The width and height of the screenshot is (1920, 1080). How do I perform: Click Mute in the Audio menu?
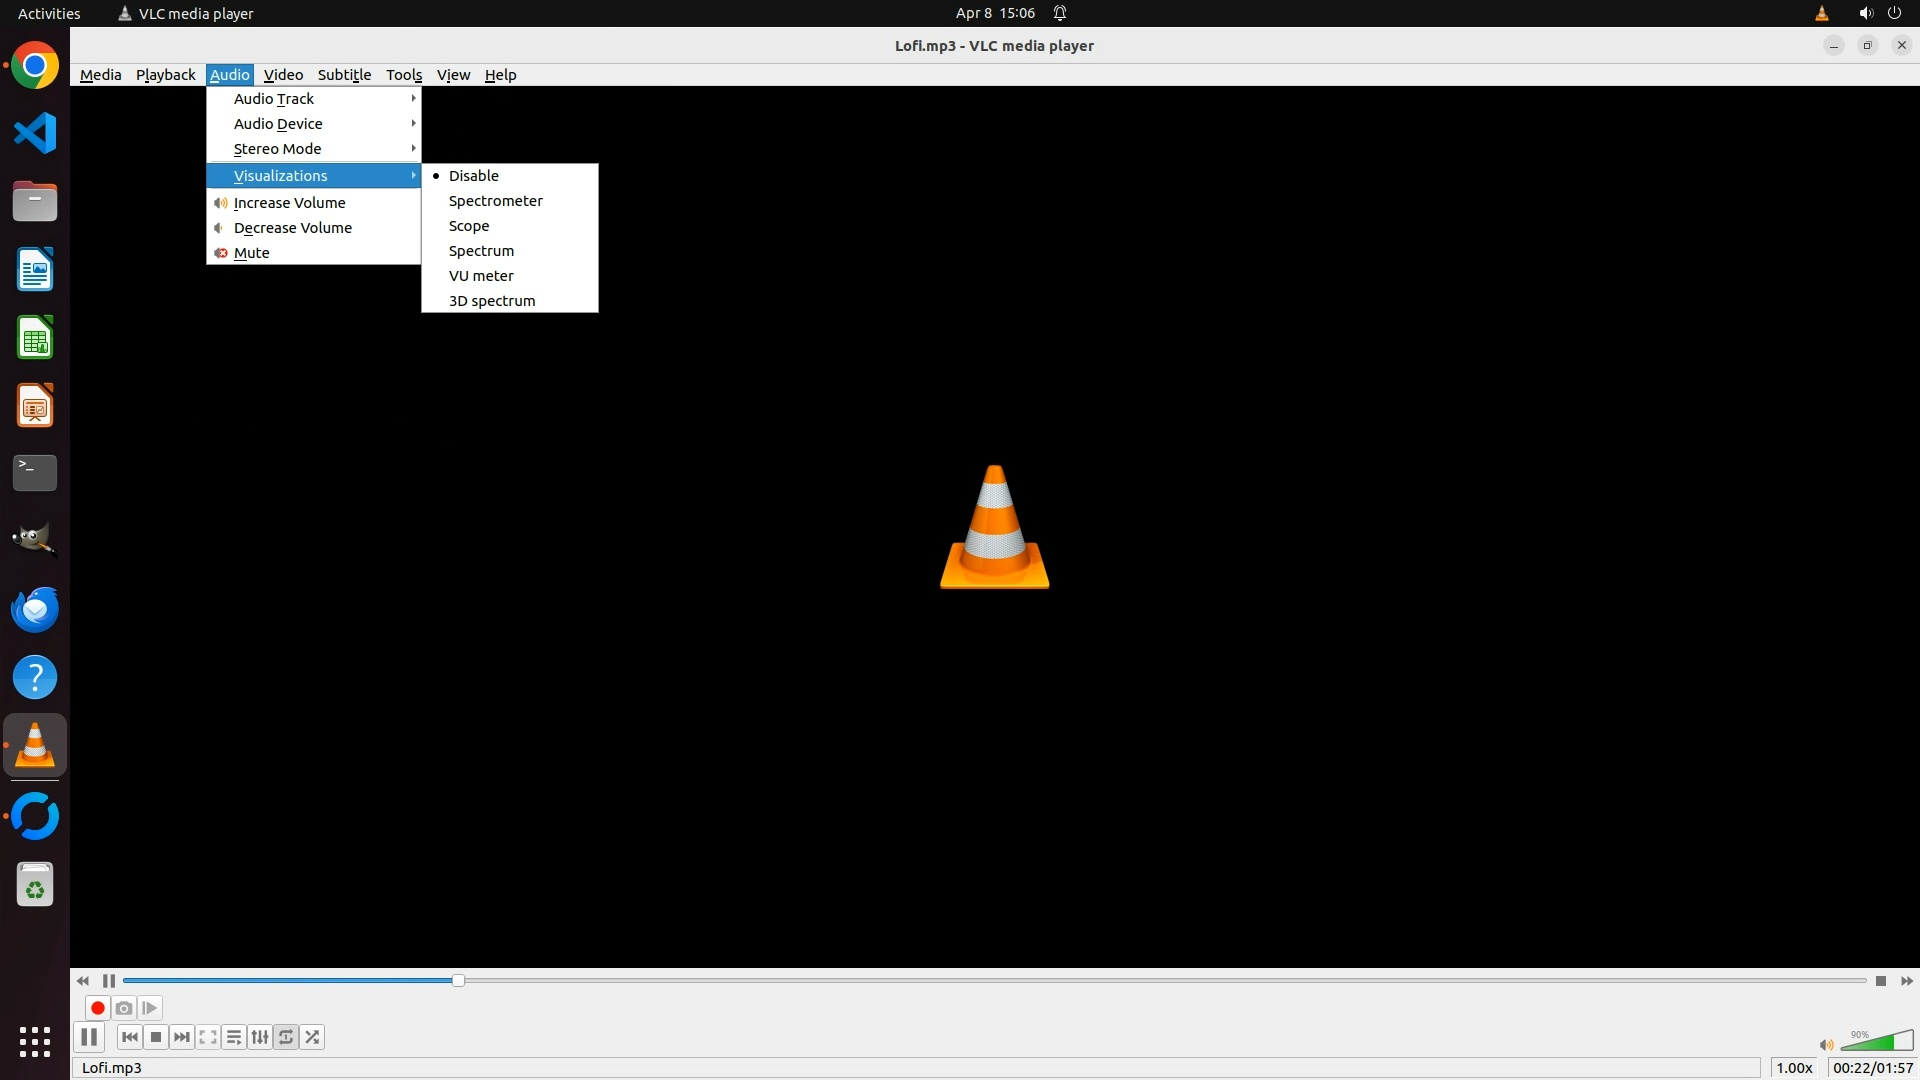pos(251,253)
